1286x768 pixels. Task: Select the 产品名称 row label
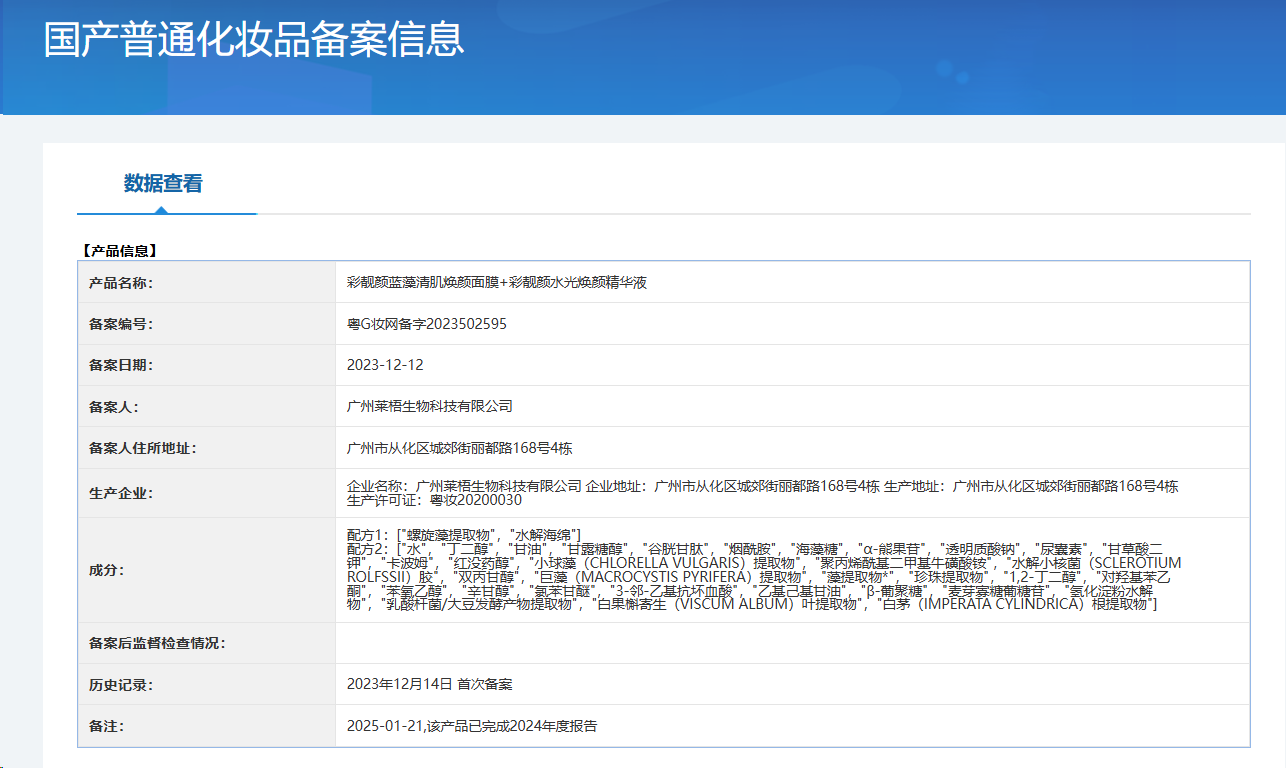[121, 283]
